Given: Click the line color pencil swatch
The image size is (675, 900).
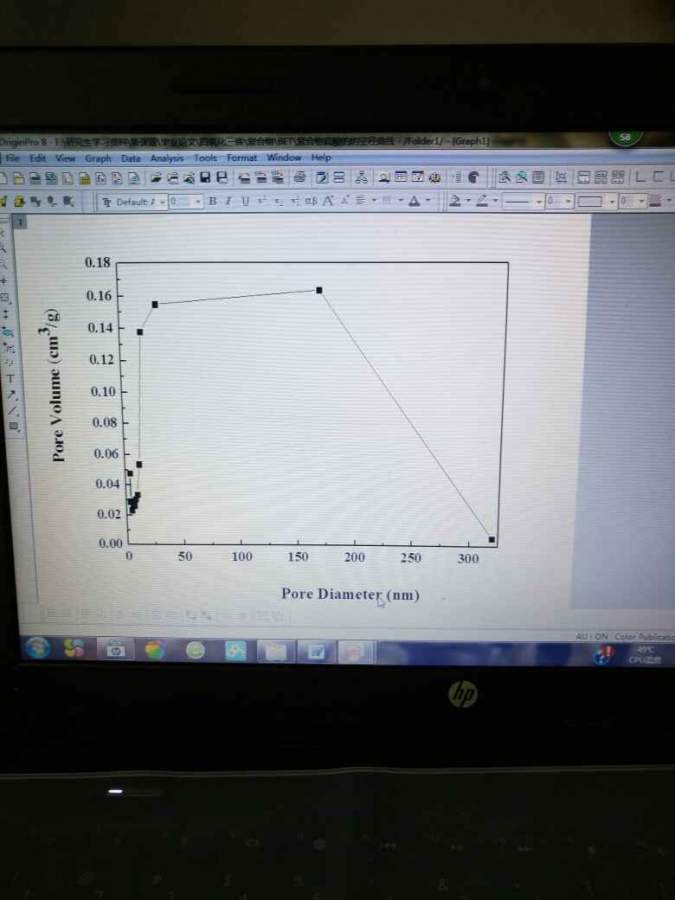Looking at the screenshot, I should point(482,201).
